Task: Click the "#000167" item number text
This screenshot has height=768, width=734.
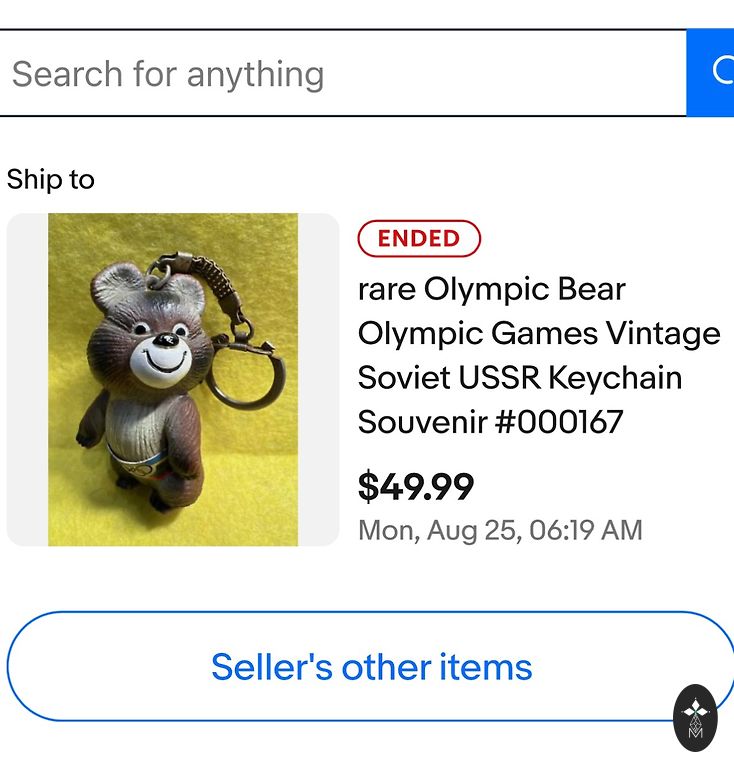Action: (x=559, y=422)
